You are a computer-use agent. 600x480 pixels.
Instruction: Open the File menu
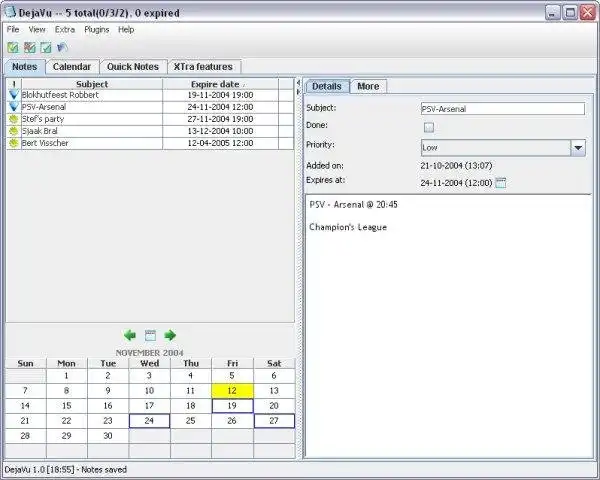[13, 29]
